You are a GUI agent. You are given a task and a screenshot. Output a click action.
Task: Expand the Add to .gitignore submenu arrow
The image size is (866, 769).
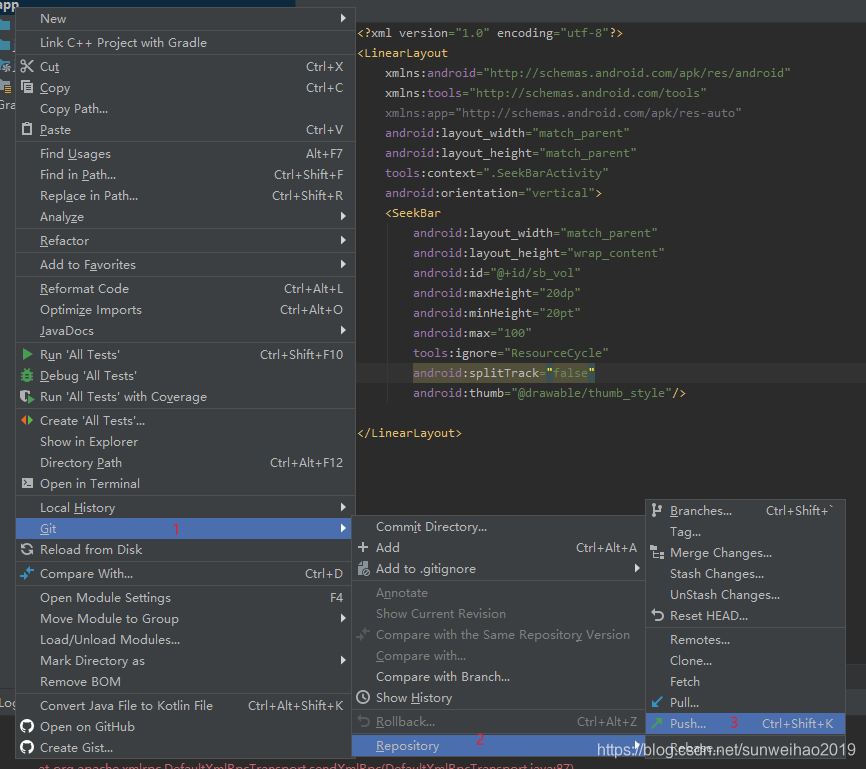click(x=637, y=568)
